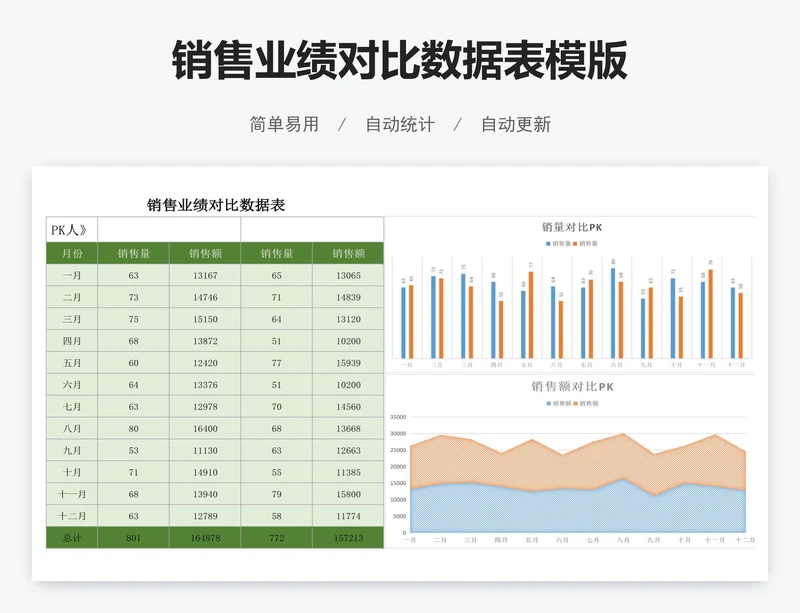Select the 销量对比PK chart title
This screenshot has width=800, height=613.
tap(572, 228)
